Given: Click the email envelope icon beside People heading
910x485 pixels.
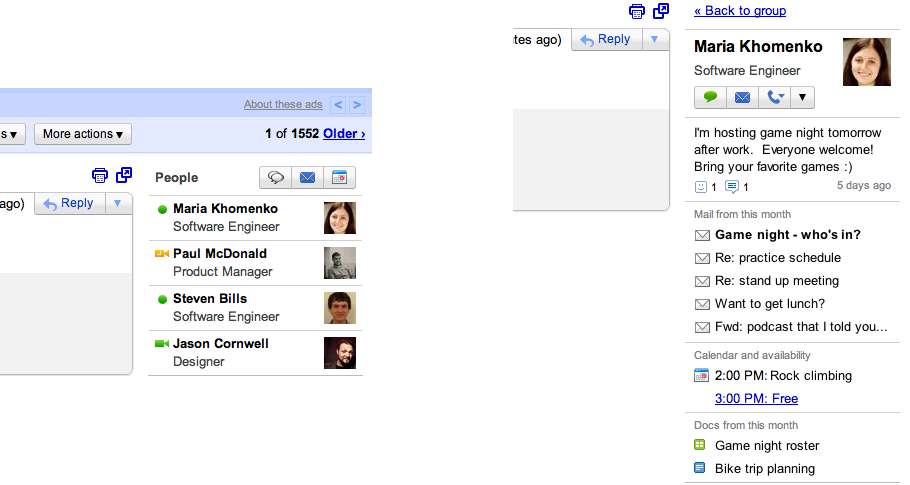Looking at the screenshot, I should pyautogui.click(x=307, y=178).
